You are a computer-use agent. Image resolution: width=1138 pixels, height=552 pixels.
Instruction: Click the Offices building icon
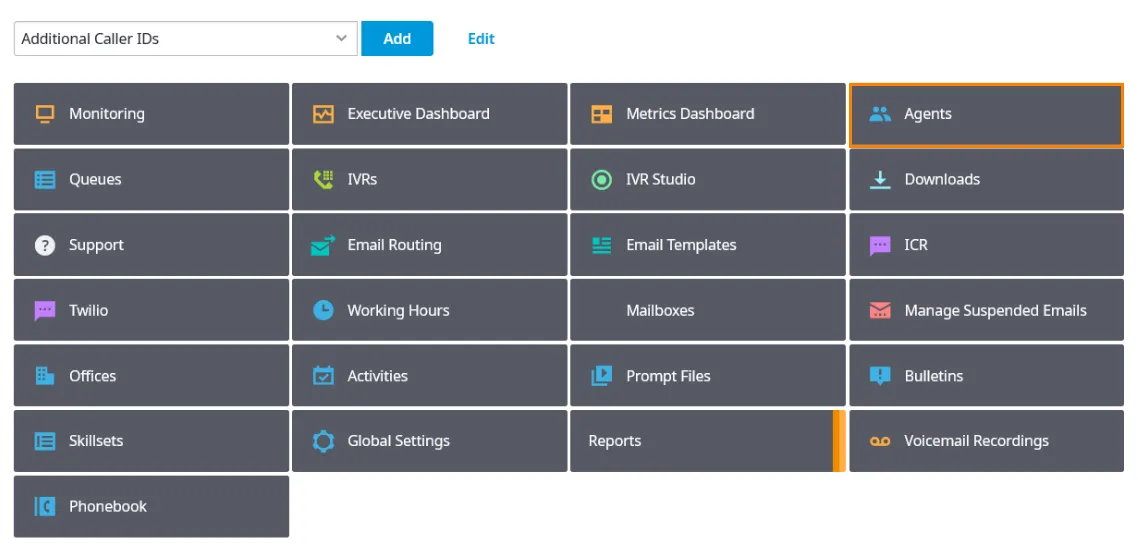45,376
